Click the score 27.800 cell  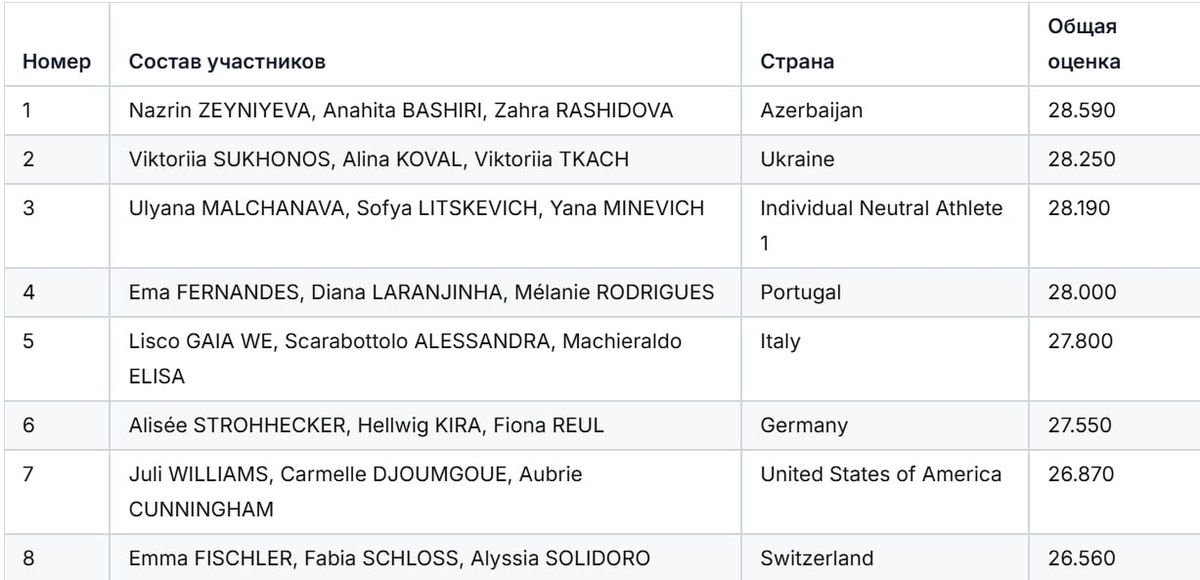(x=1081, y=342)
